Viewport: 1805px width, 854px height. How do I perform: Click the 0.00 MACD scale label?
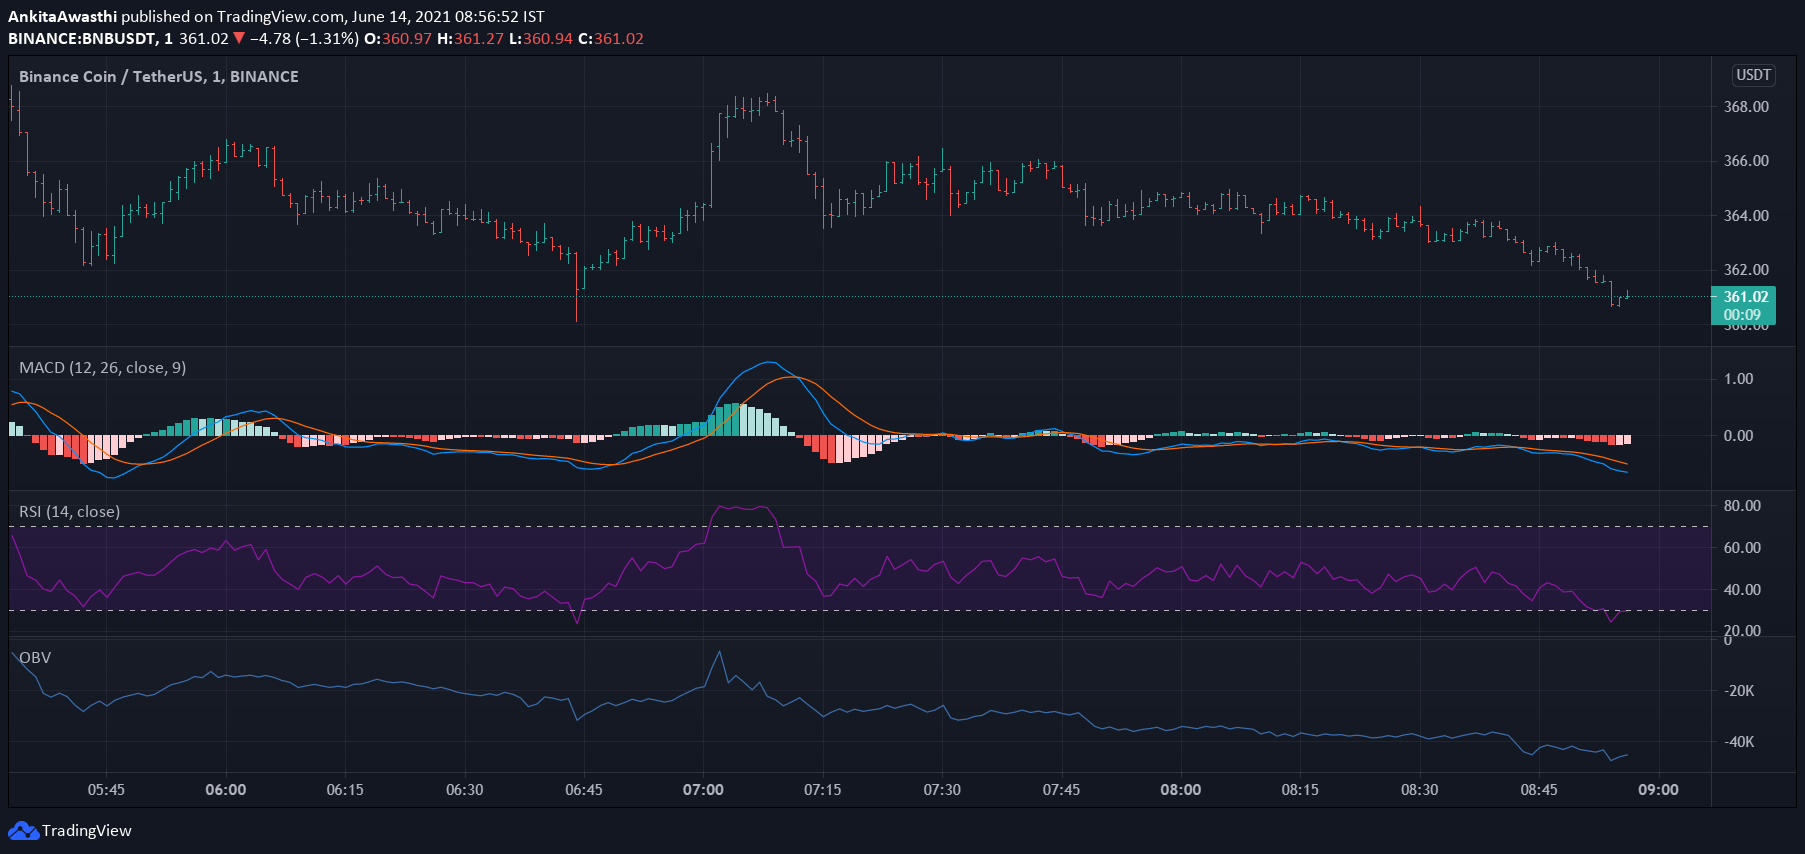pos(1738,436)
